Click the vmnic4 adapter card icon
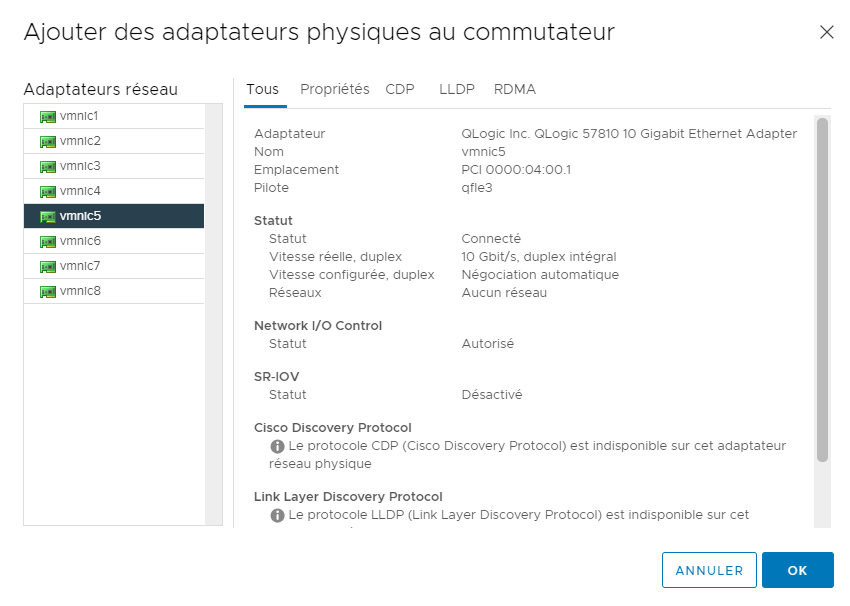 pyautogui.click(x=48, y=192)
